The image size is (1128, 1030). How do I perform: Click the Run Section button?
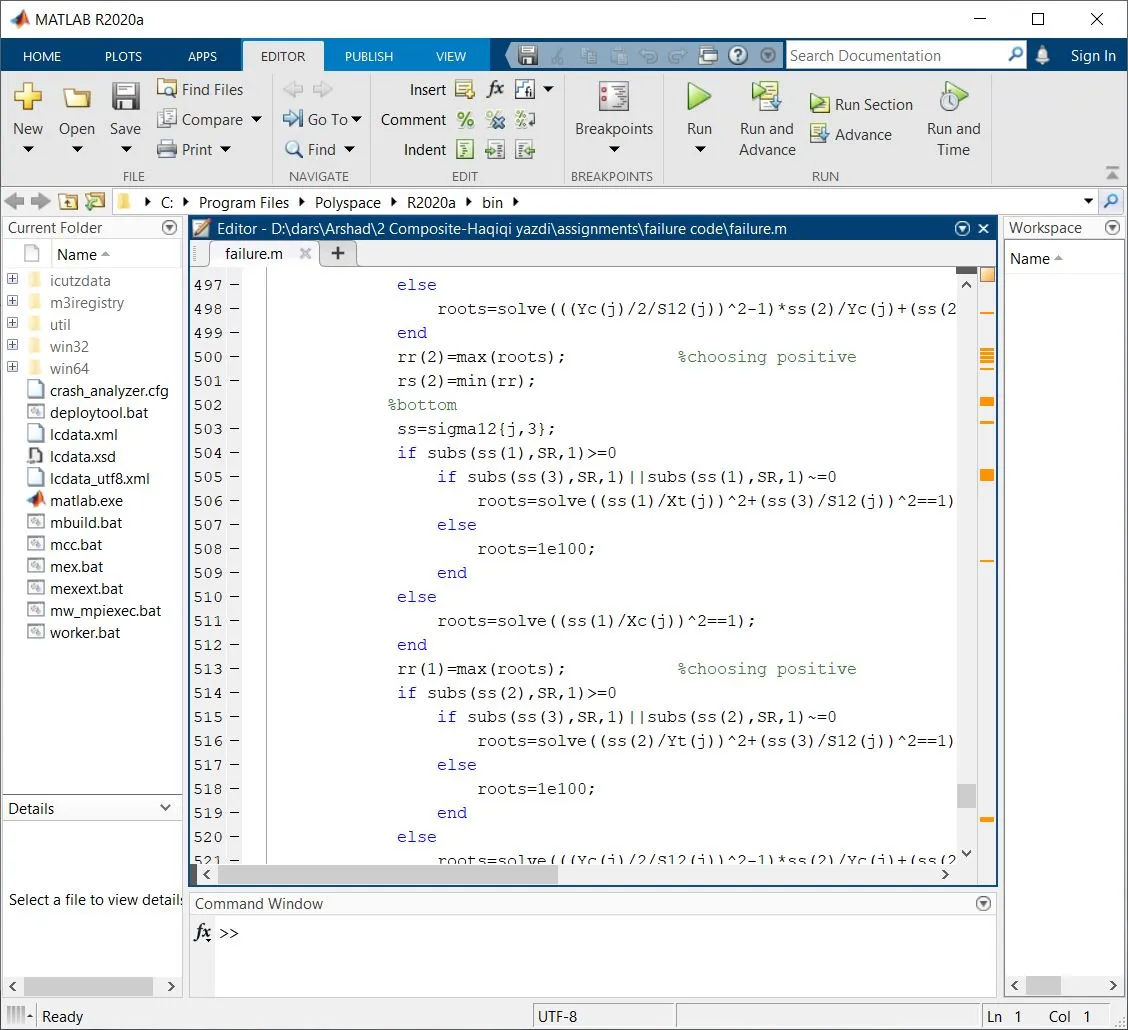(x=862, y=104)
